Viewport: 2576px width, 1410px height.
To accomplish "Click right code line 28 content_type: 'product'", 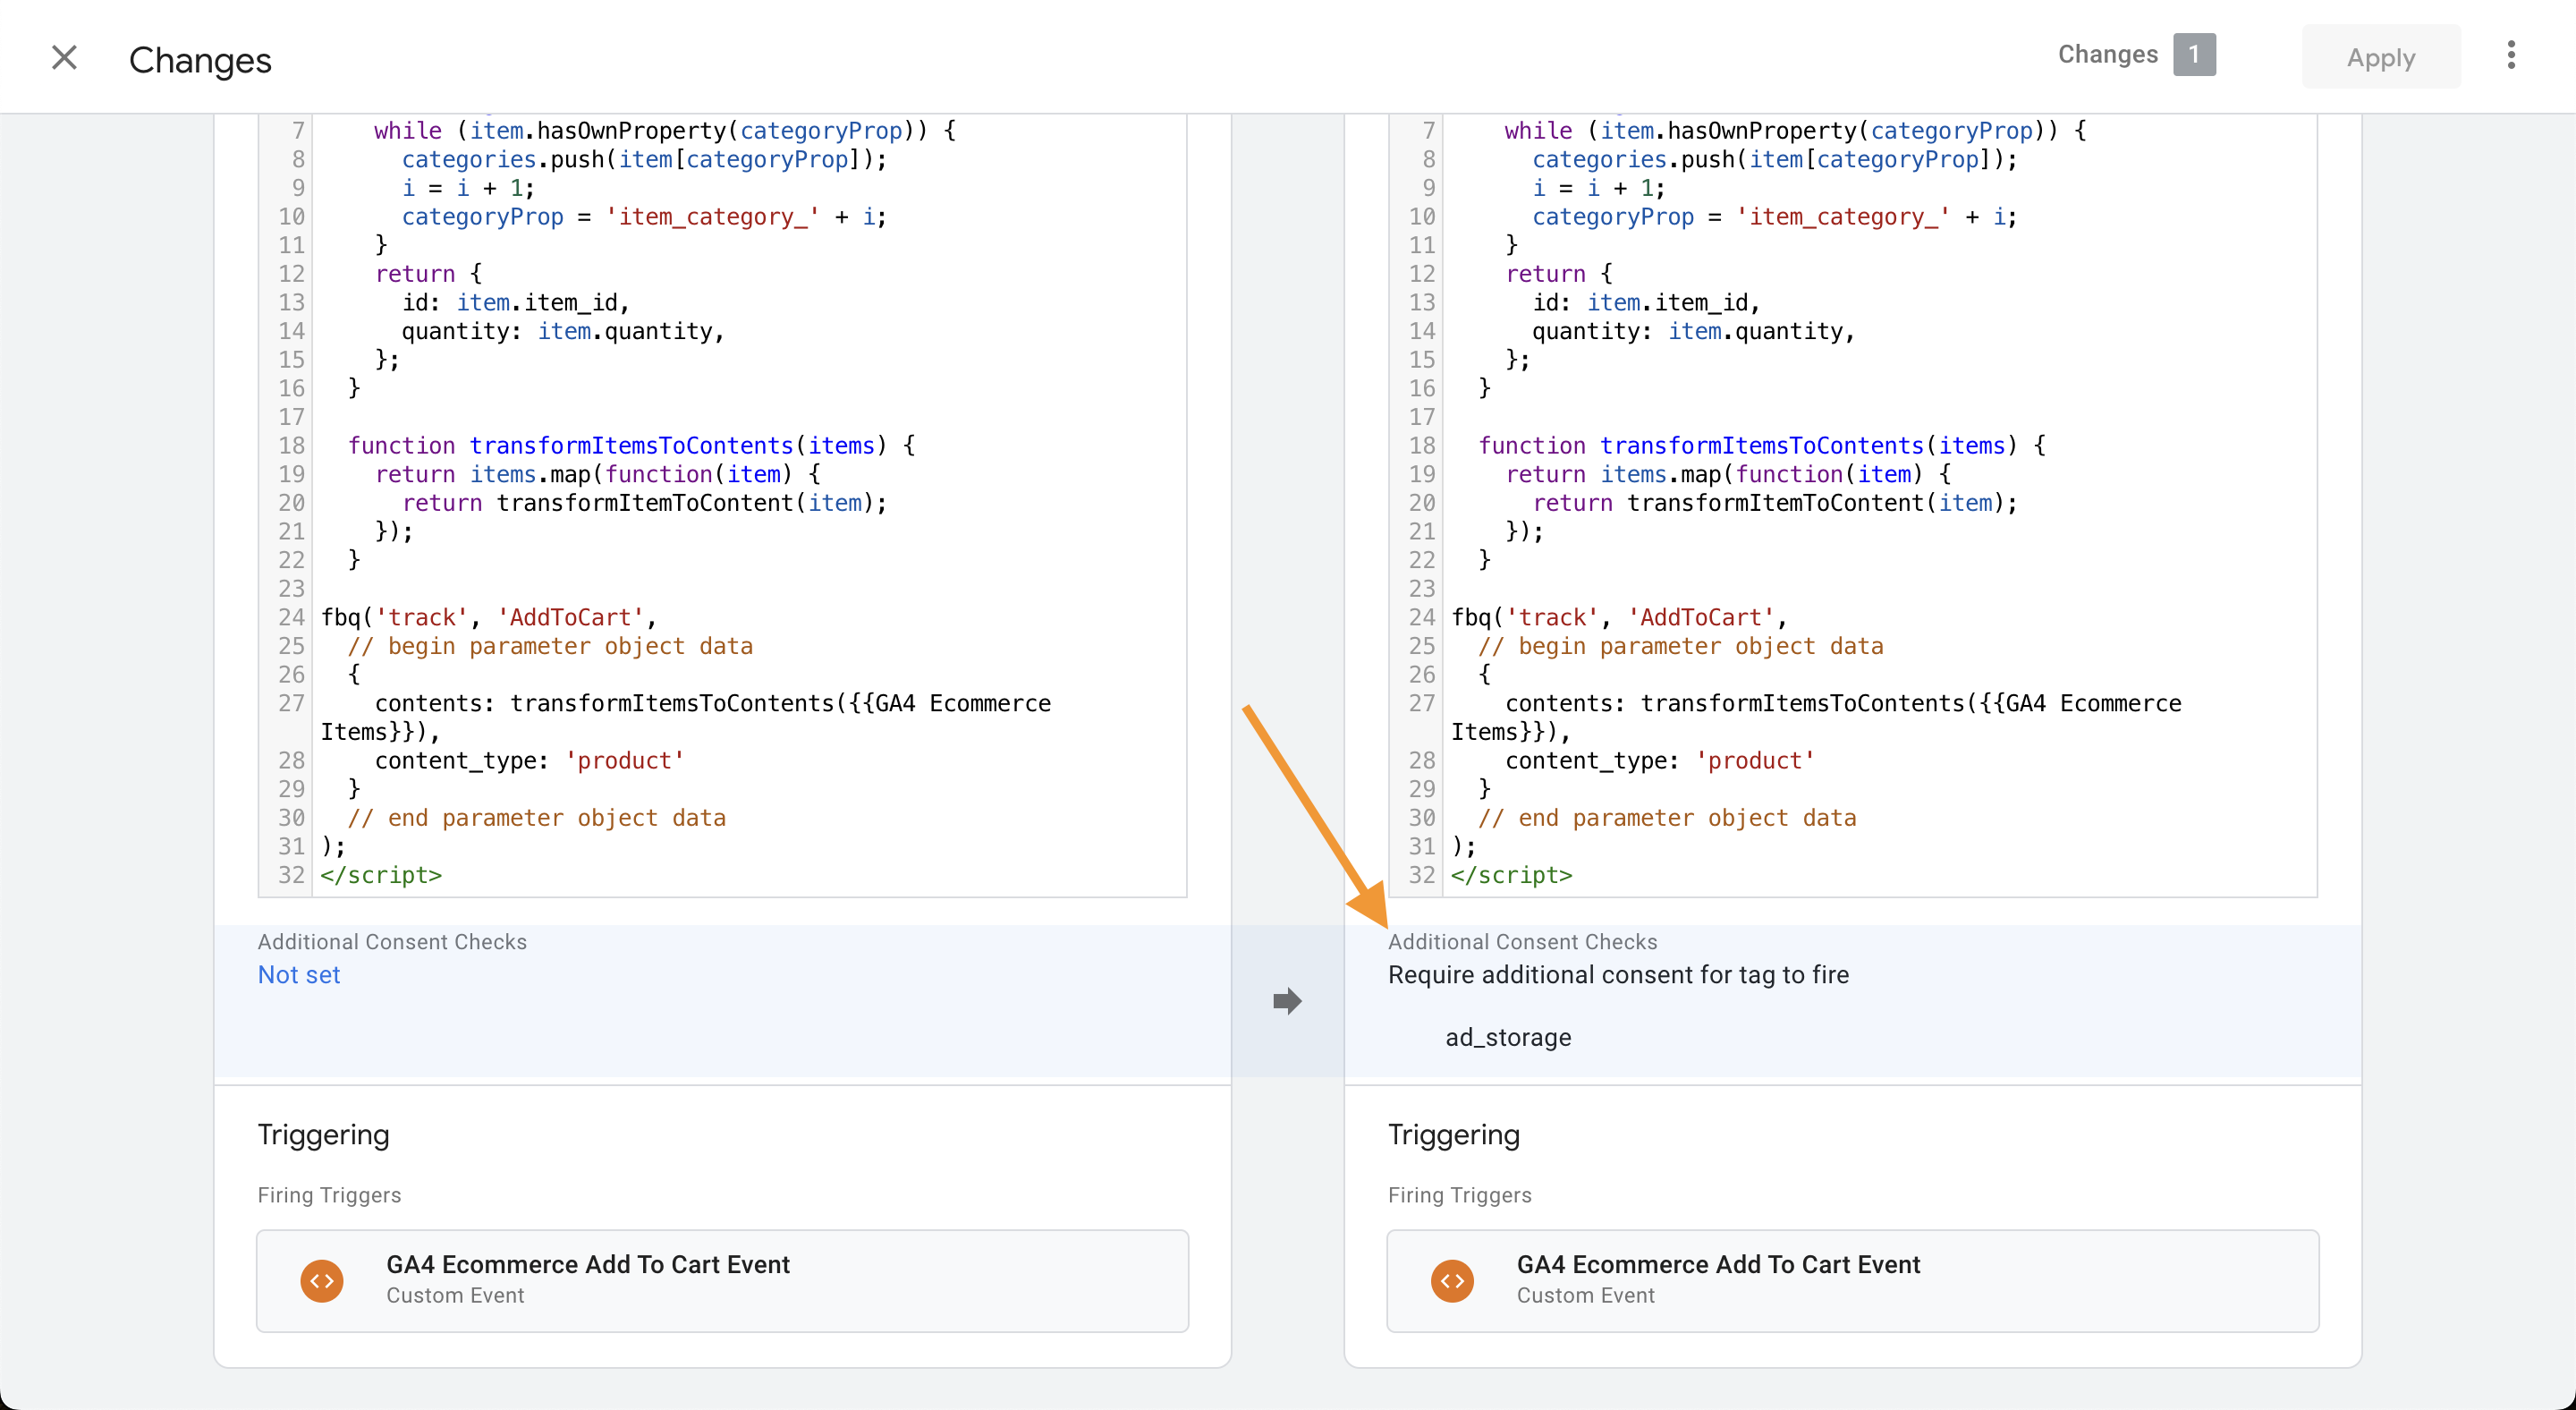I will click(1660, 760).
